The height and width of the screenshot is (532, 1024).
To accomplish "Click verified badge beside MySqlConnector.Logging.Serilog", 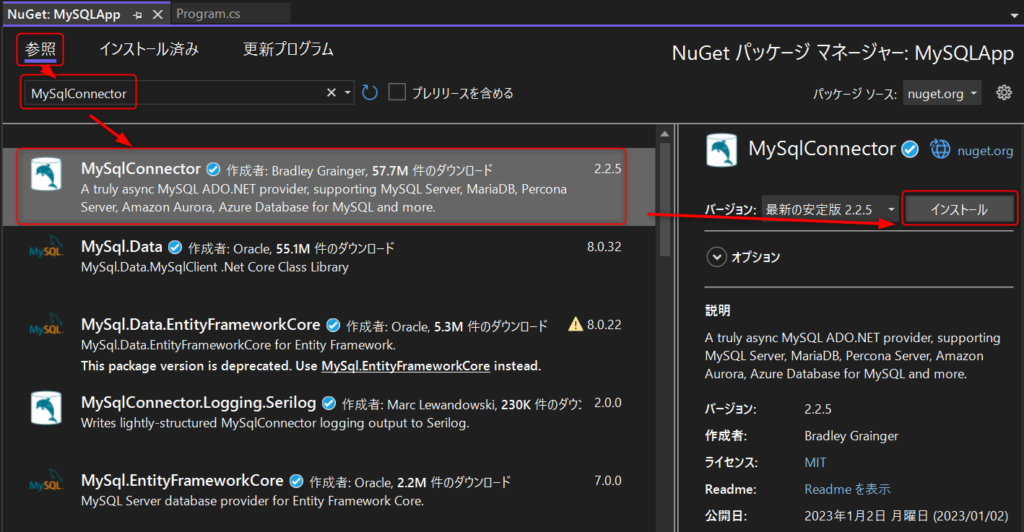I will 329,403.
